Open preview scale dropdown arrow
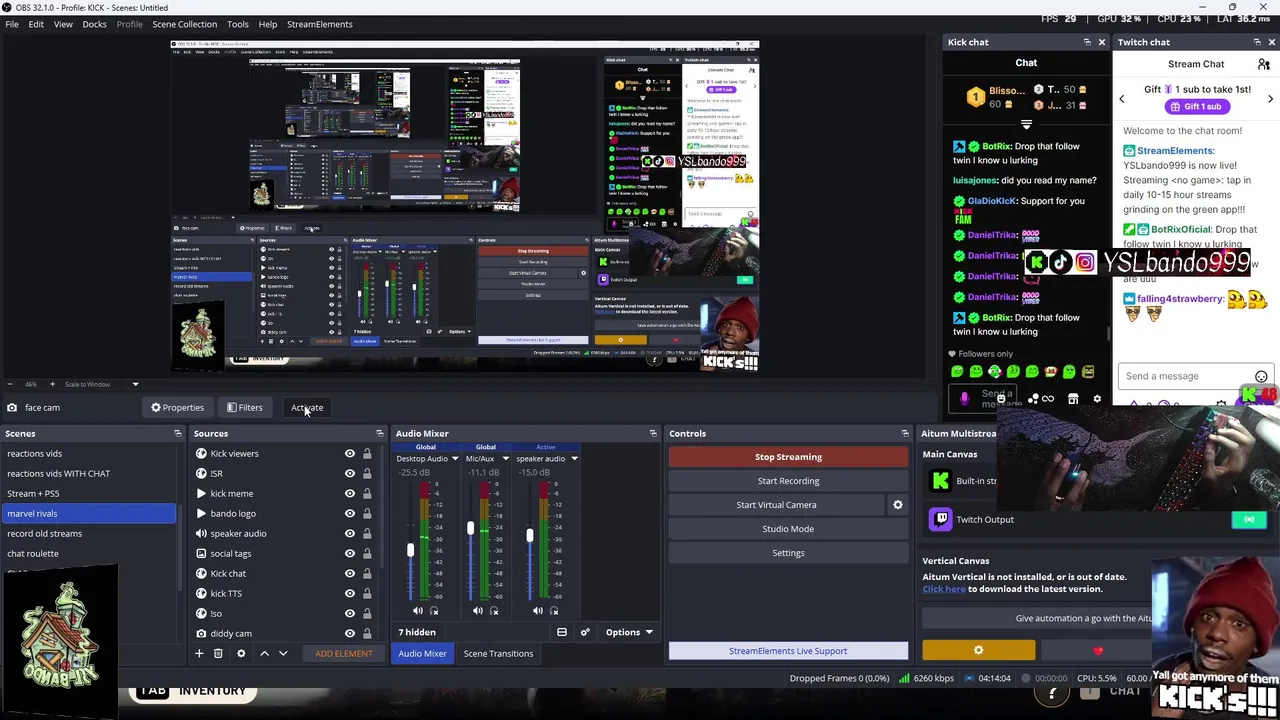1280x720 pixels. 135,384
